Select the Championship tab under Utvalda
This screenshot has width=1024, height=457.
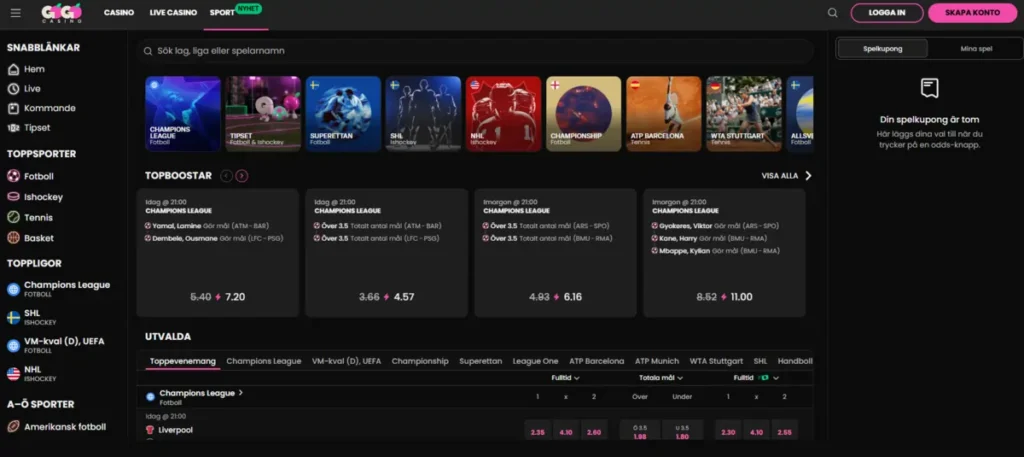[420, 361]
